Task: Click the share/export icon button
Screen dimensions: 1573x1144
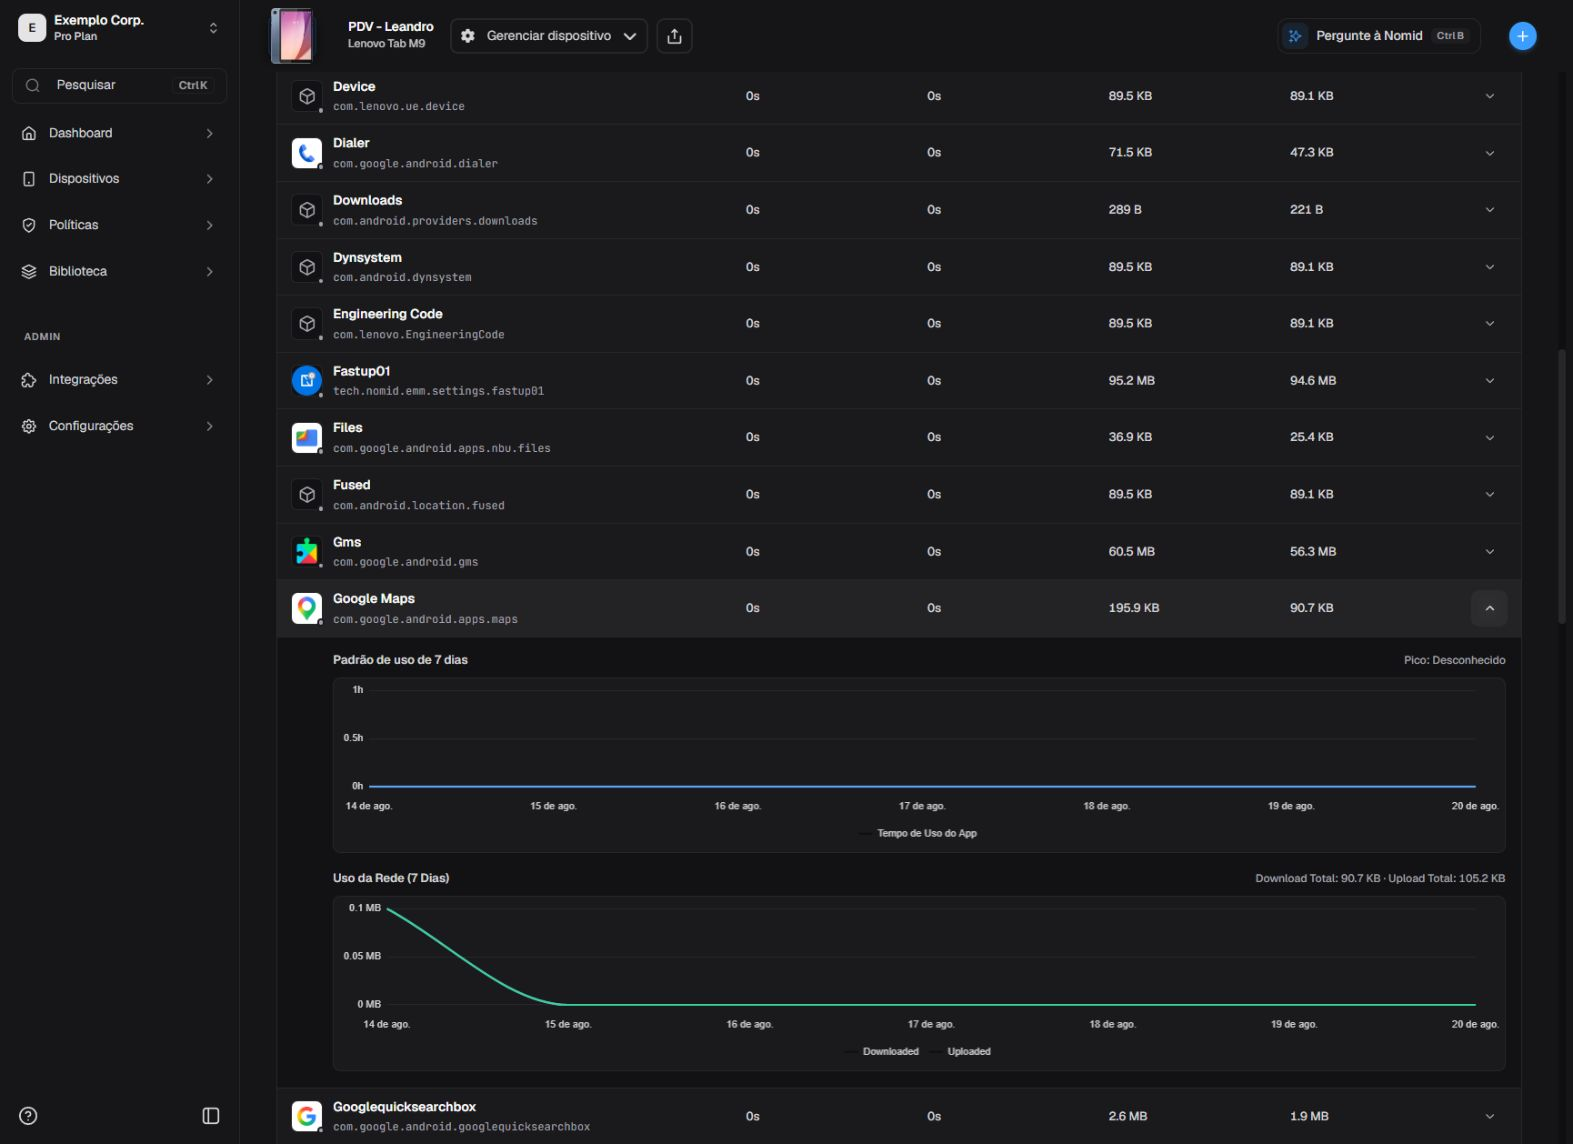Action: point(674,36)
